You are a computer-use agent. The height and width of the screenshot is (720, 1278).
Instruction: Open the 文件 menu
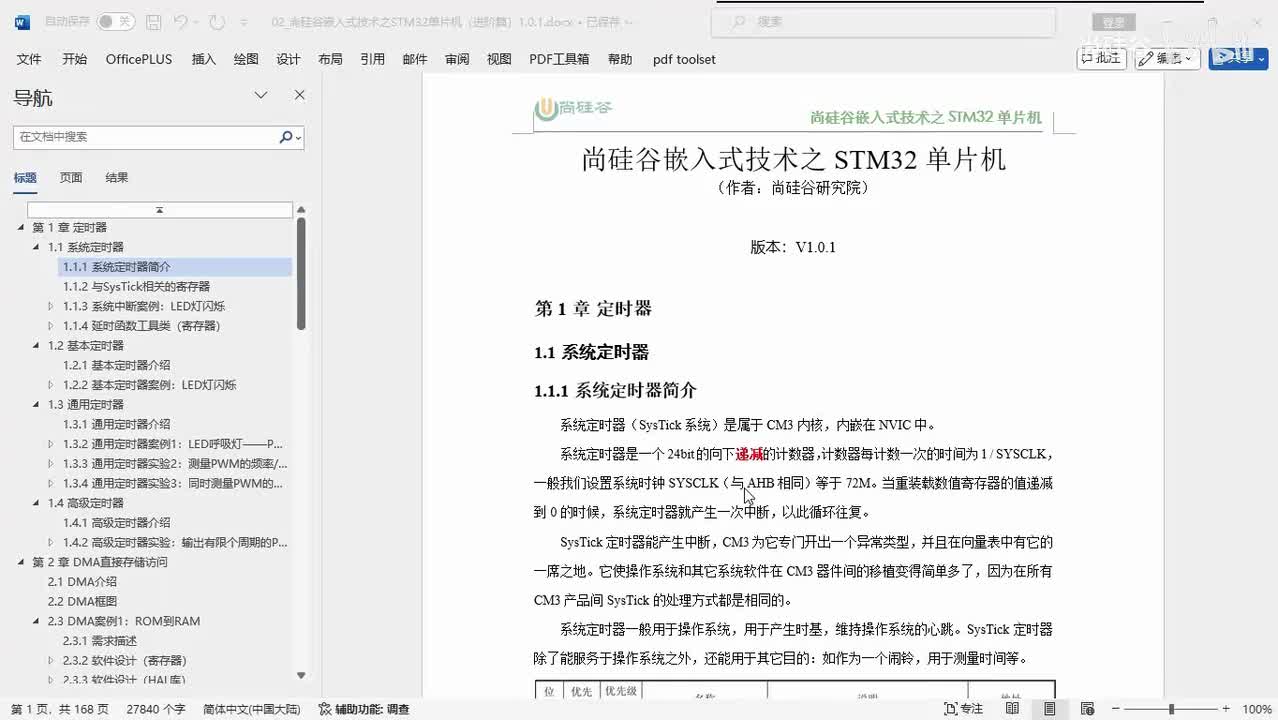click(x=29, y=59)
